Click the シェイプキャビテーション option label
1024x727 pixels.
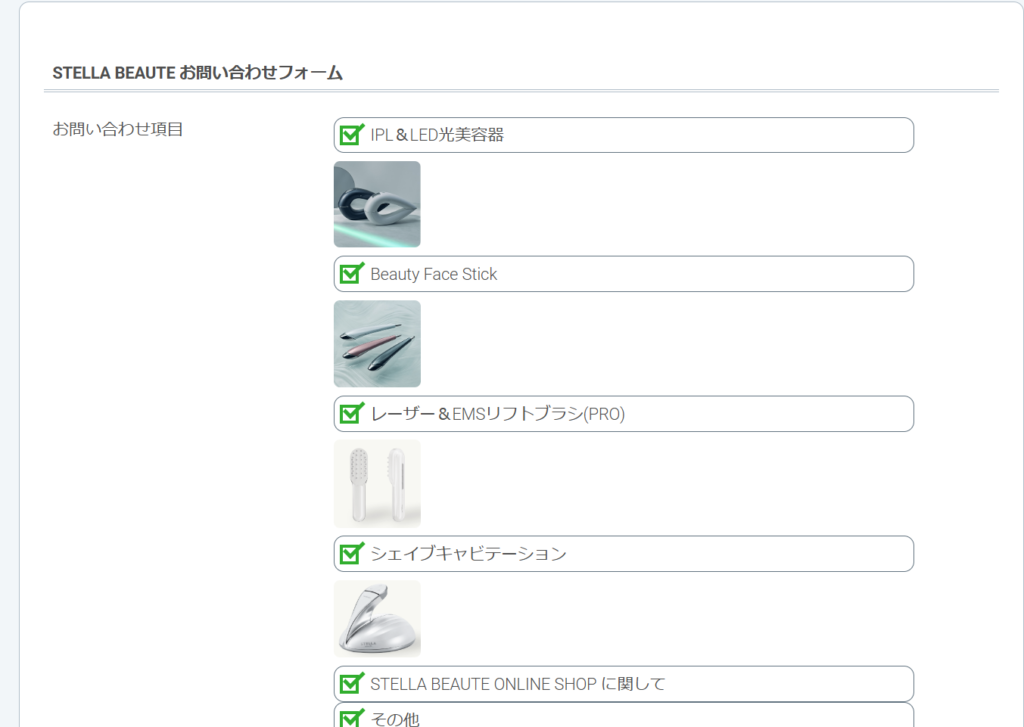click(x=468, y=554)
